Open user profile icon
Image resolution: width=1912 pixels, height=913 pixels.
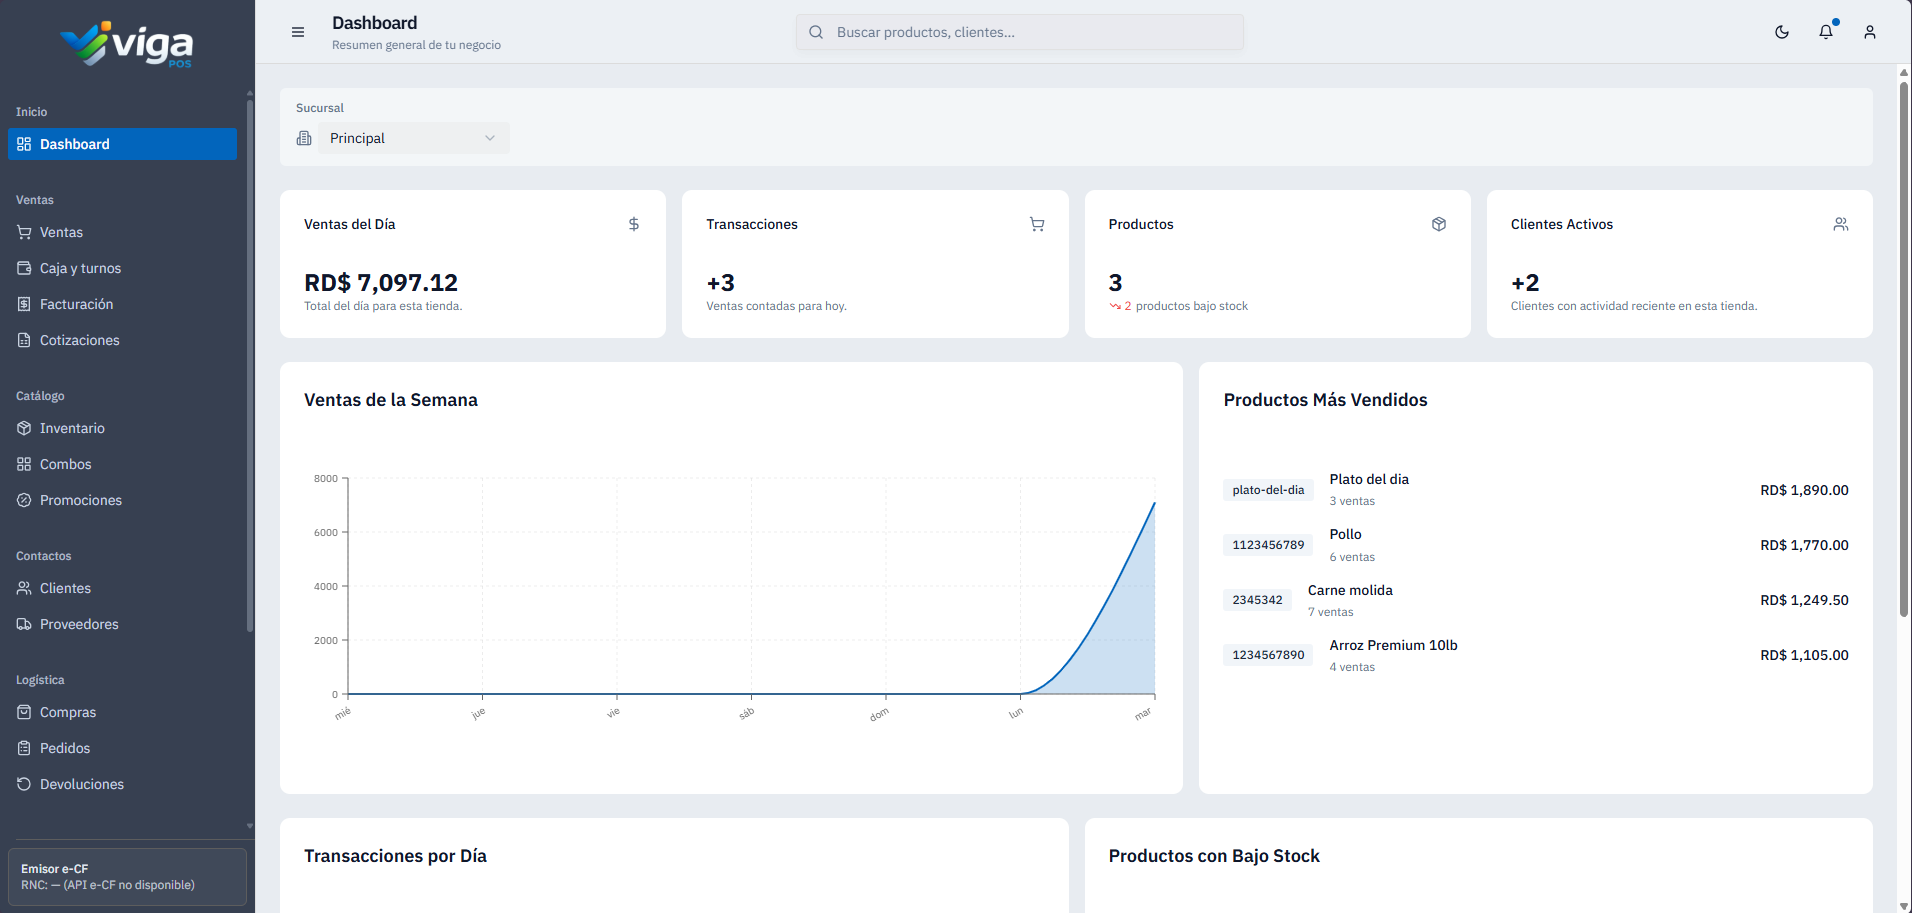(x=1870, y=32)
